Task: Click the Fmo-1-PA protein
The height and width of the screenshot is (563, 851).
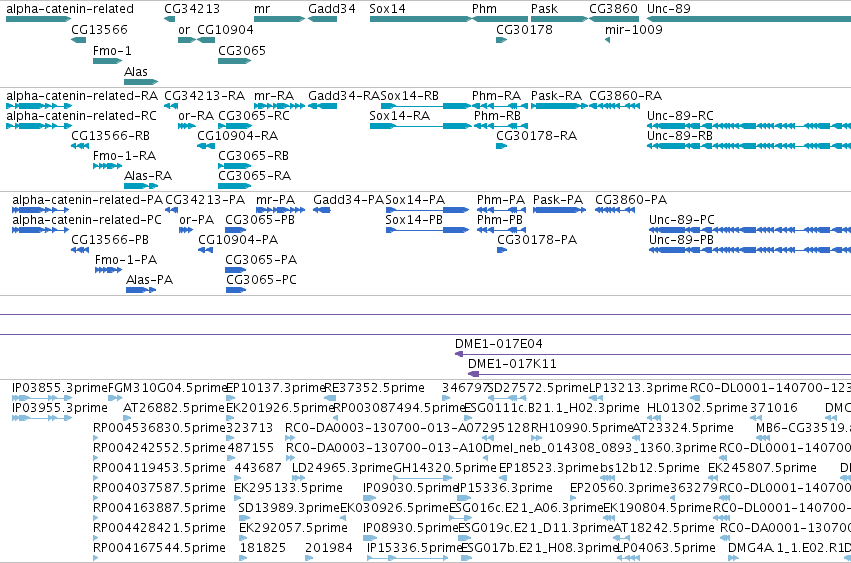Action: tap(108, 270)
